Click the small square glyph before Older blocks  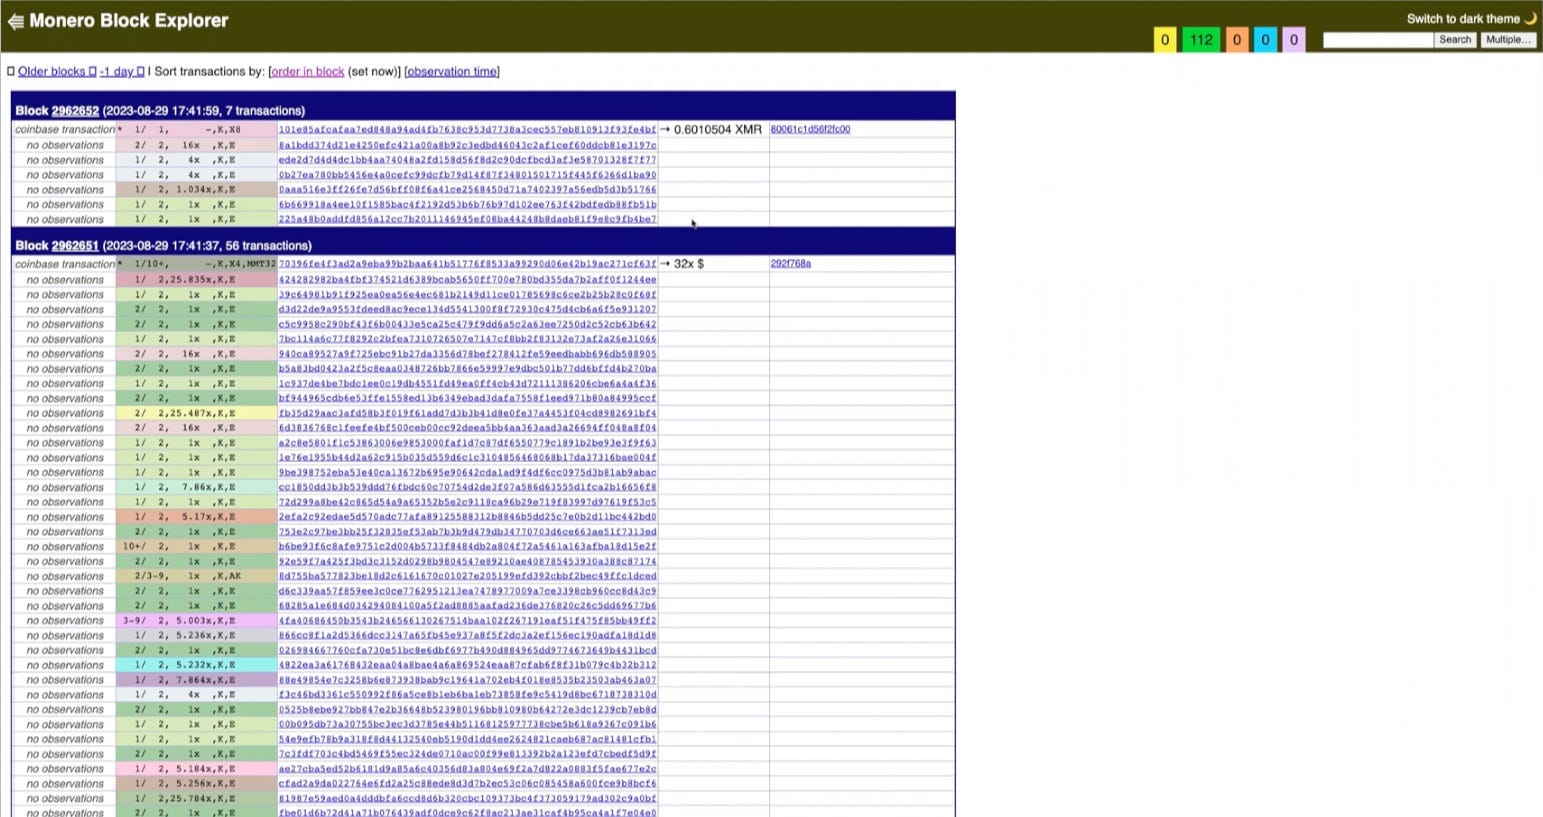coord(11,71)
